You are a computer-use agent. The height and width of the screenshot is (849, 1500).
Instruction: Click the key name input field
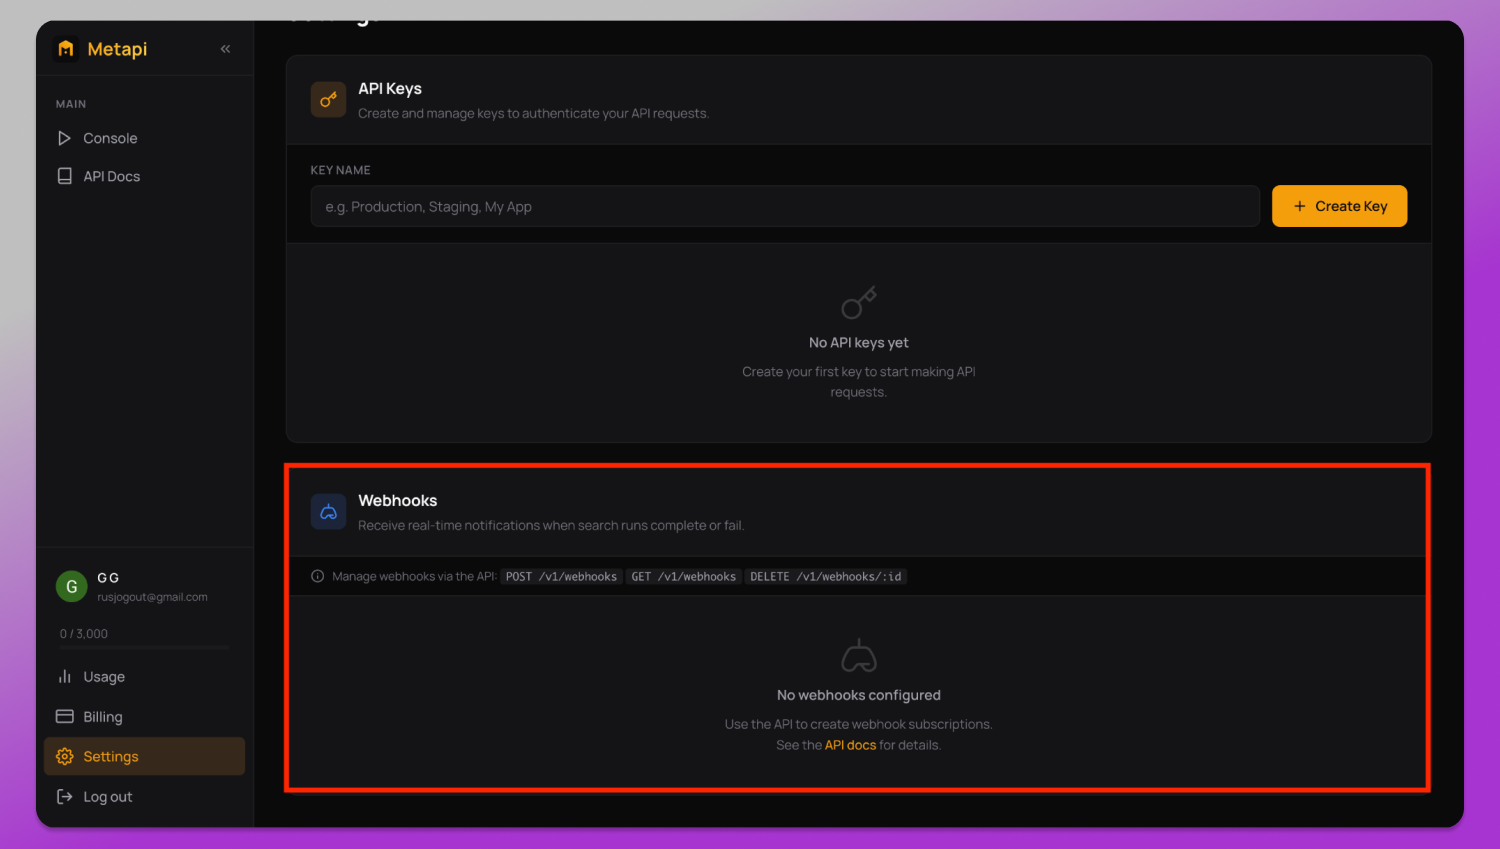[x=785, y=207]
